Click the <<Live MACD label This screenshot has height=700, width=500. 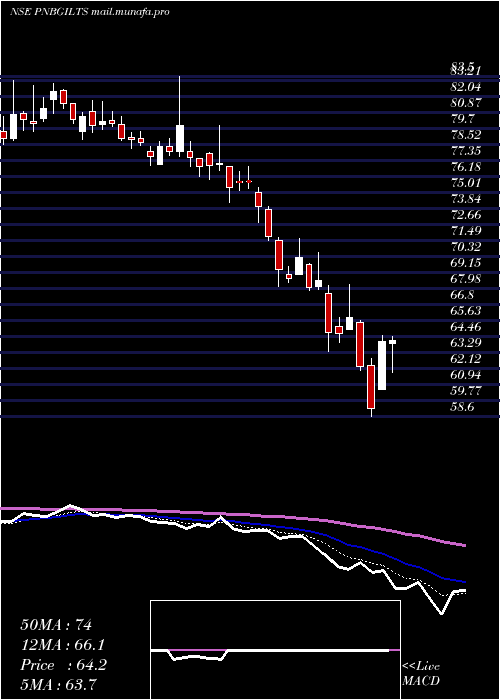[x=421, y=674]
